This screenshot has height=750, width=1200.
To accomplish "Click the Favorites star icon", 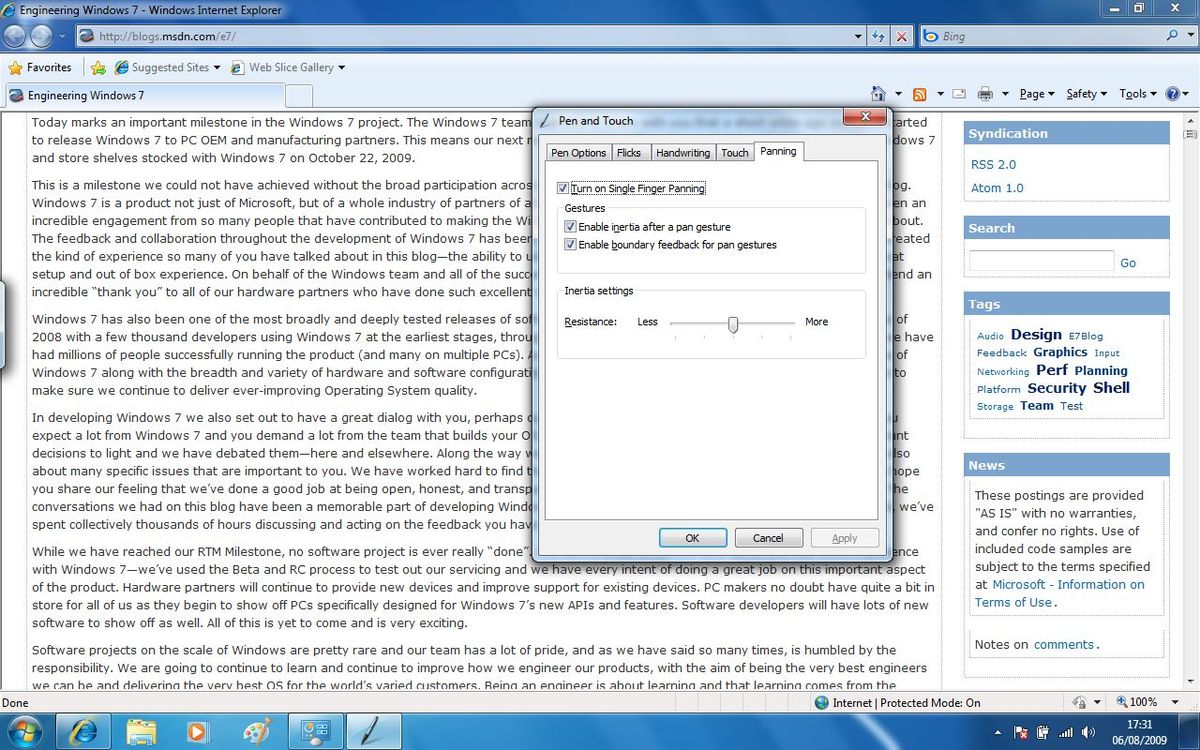I will coord(16,67).
